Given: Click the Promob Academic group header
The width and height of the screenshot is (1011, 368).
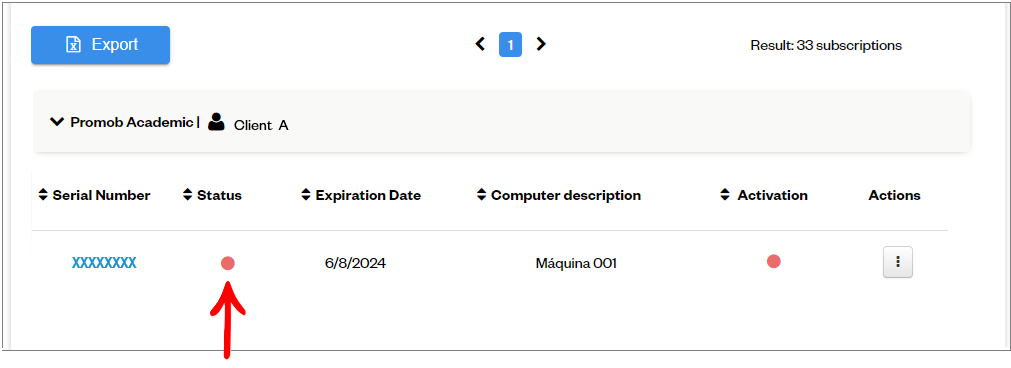Looking at the screenshot, I should 502,122.
